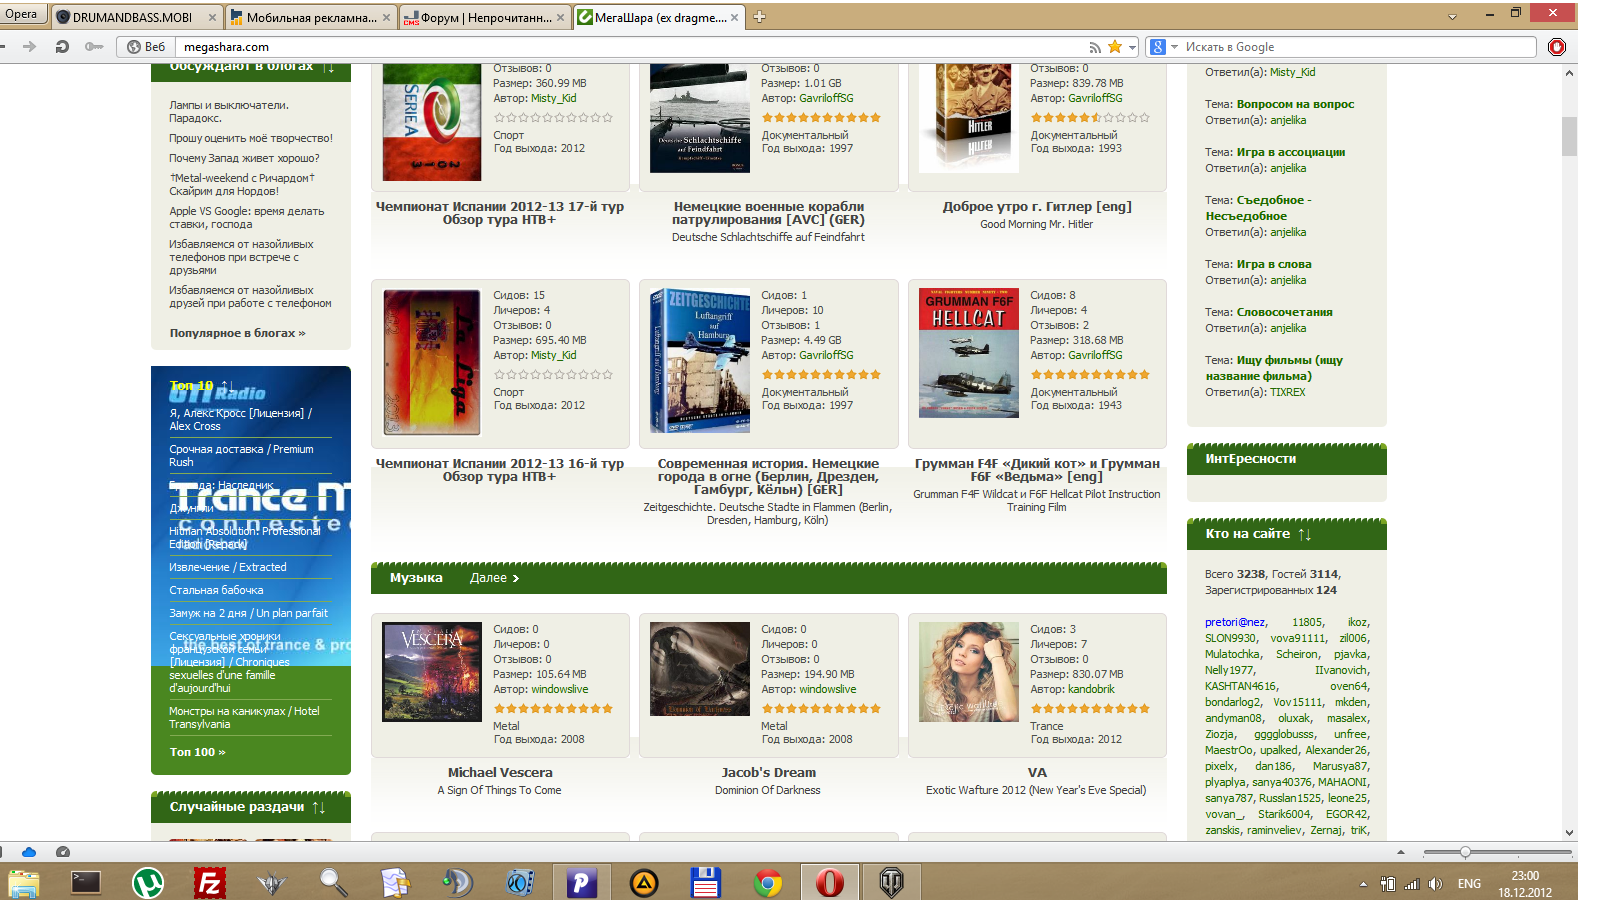
Task: Toggle the 'Кто на сайте' section arrows
Action: (x=1304, y=535)
